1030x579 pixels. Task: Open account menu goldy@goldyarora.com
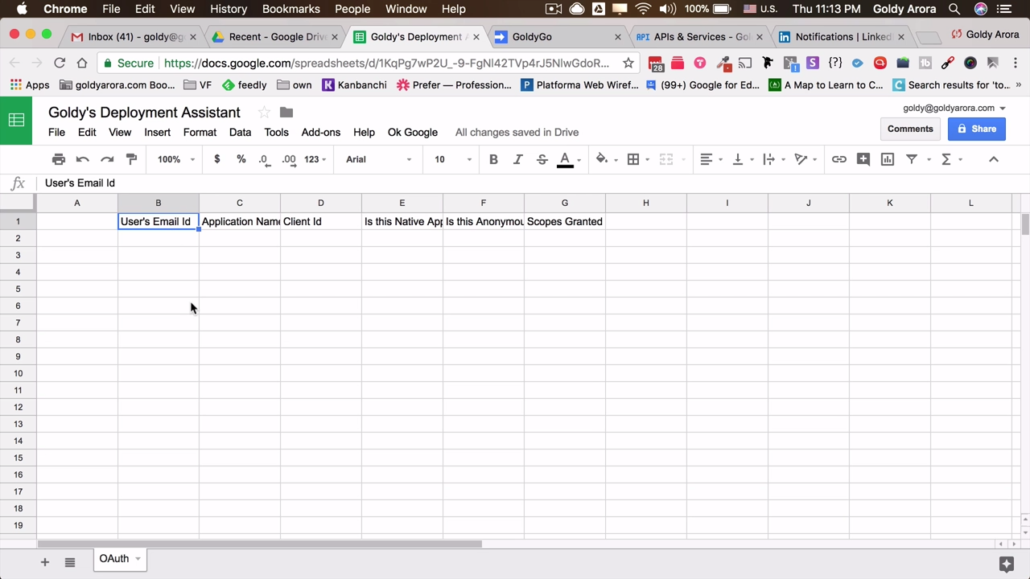(x=954, y=108)
